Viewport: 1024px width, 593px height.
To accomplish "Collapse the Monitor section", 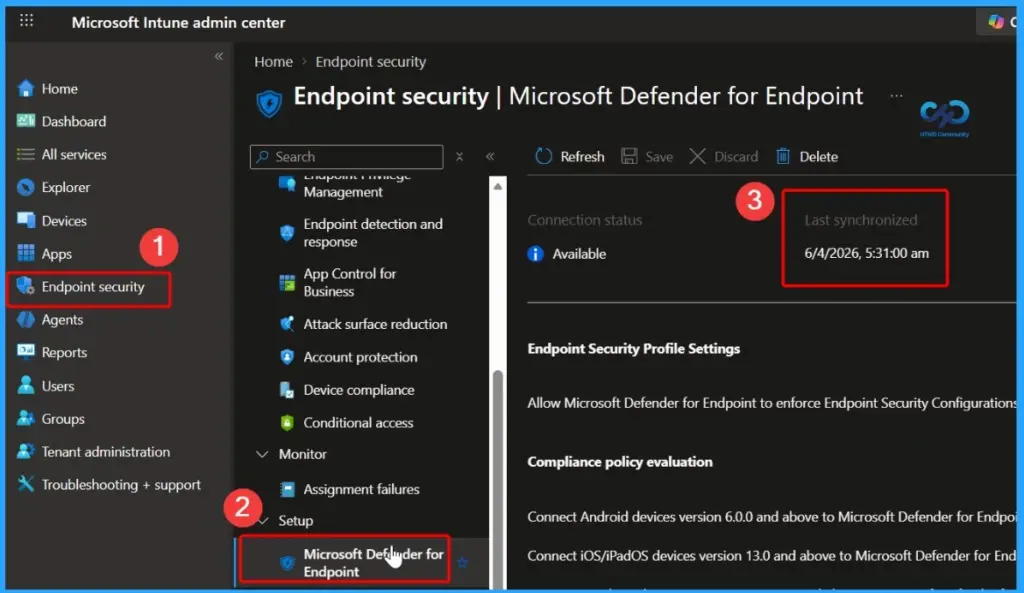I will (264, 454).
